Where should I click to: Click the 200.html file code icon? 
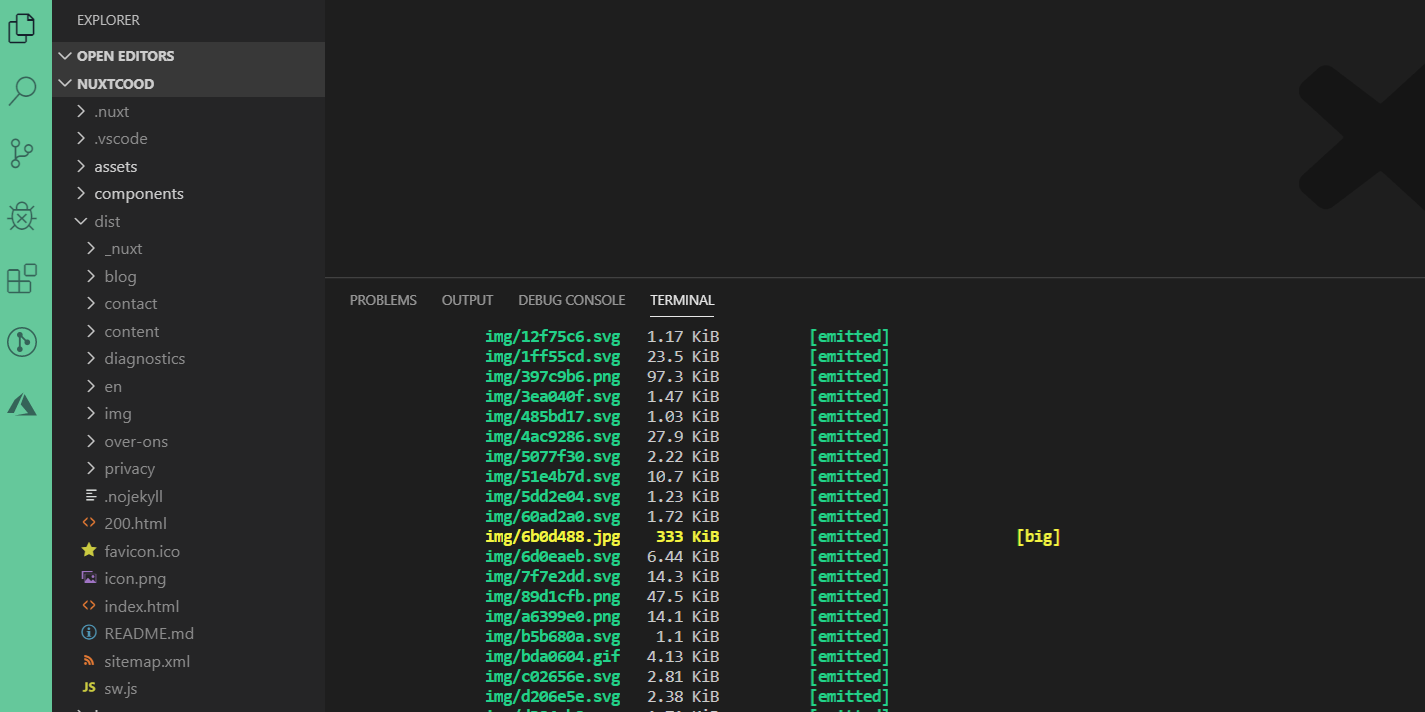[89, 523]
